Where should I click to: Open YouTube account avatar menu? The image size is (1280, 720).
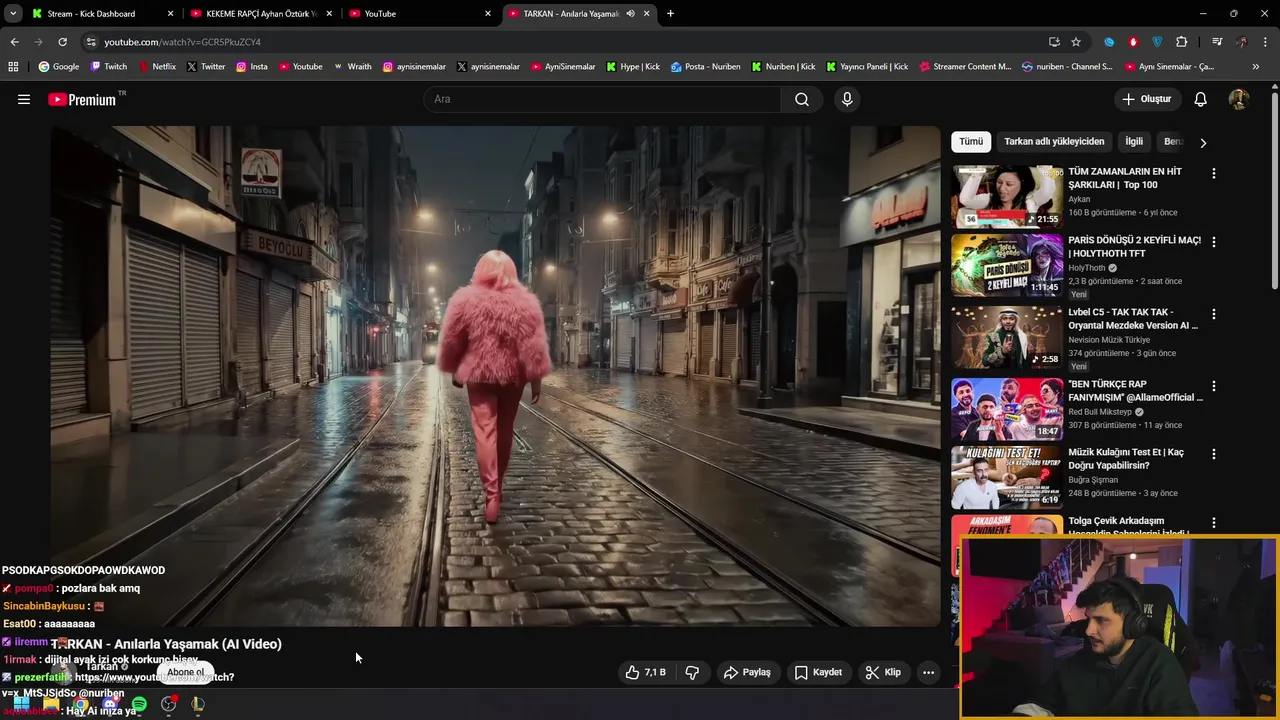(x=1238, y=99)
